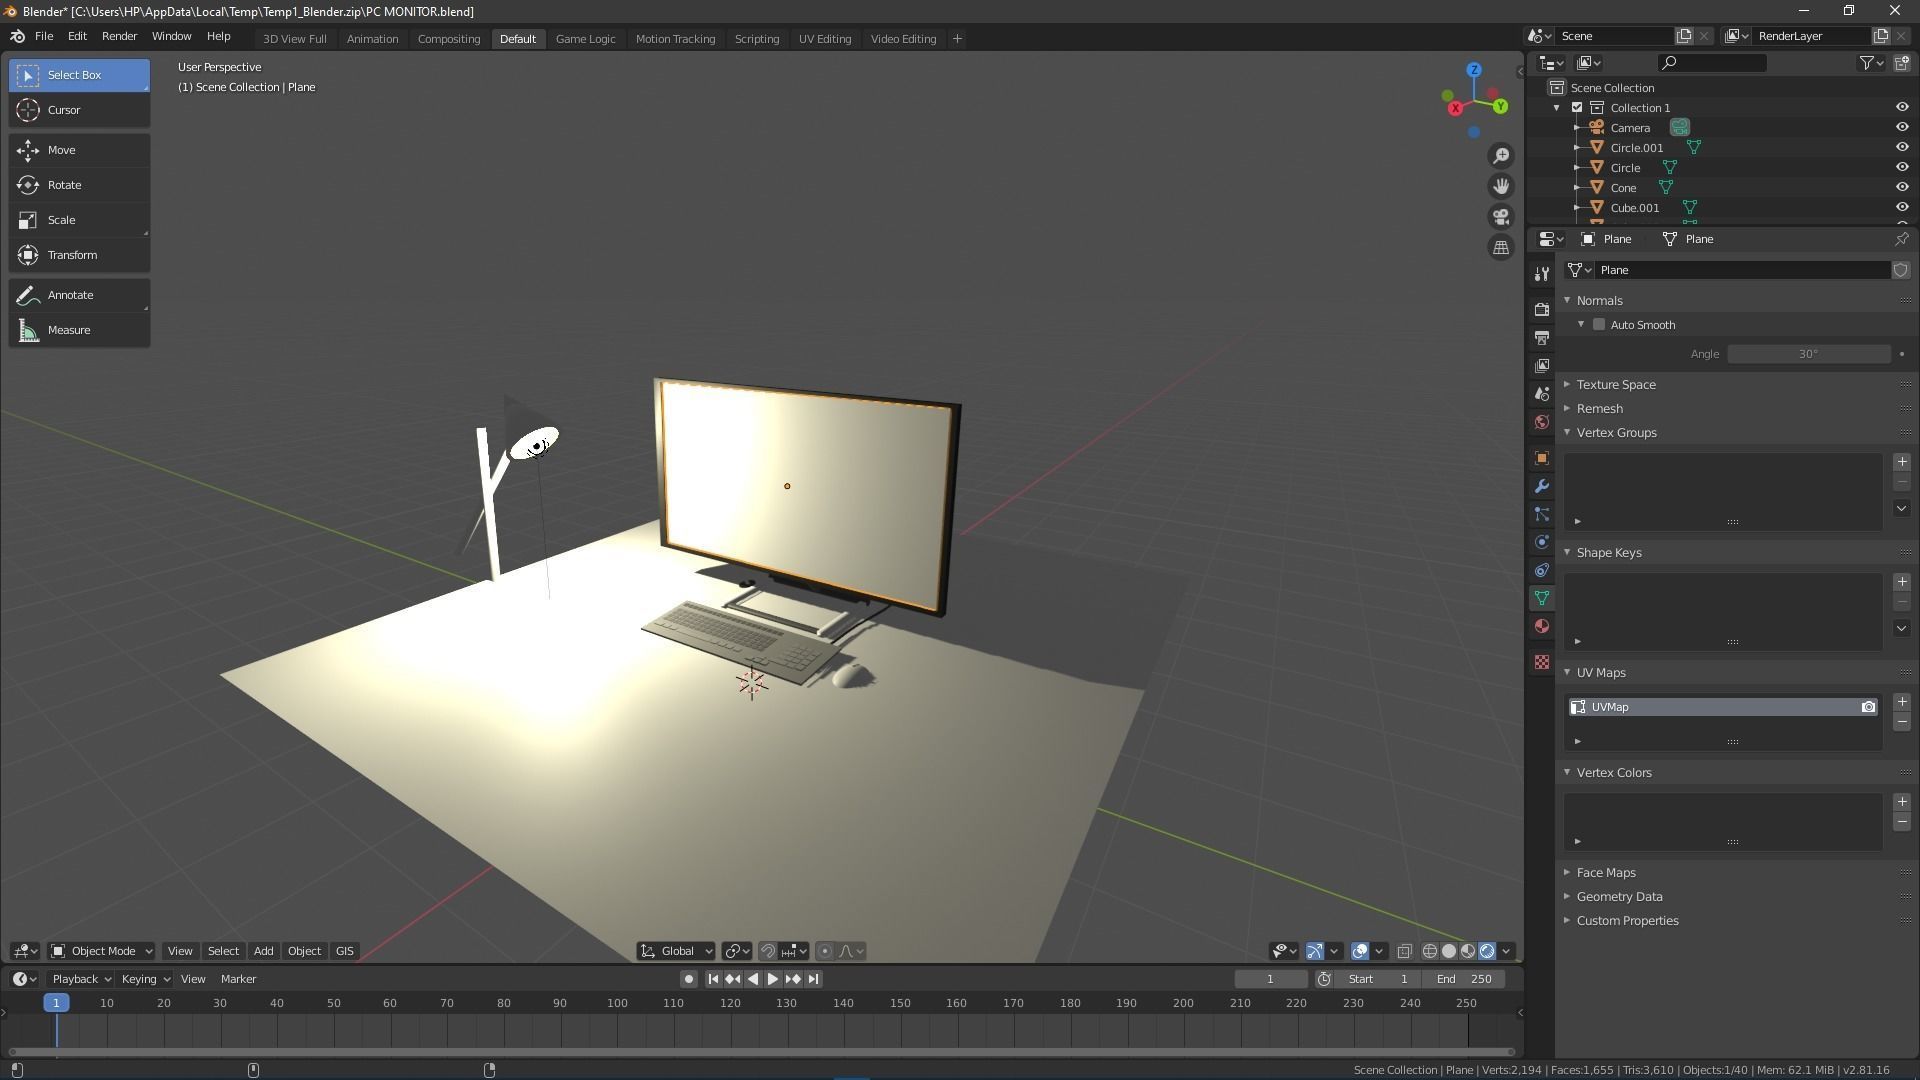Open Scripting workspace tab
Screen dimensions: 1920x1080
coord(756,39)
